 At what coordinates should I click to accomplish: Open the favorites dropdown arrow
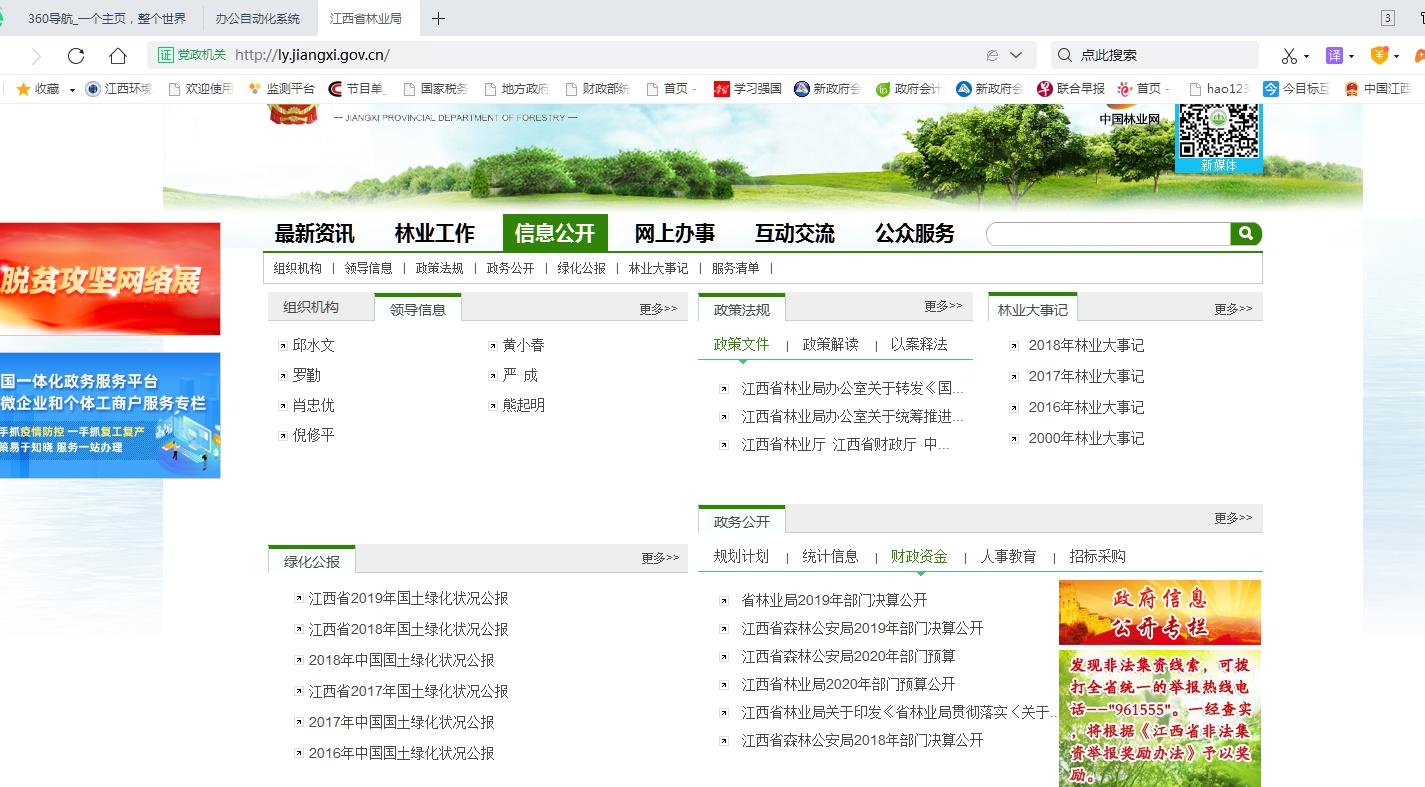point(72,90)
